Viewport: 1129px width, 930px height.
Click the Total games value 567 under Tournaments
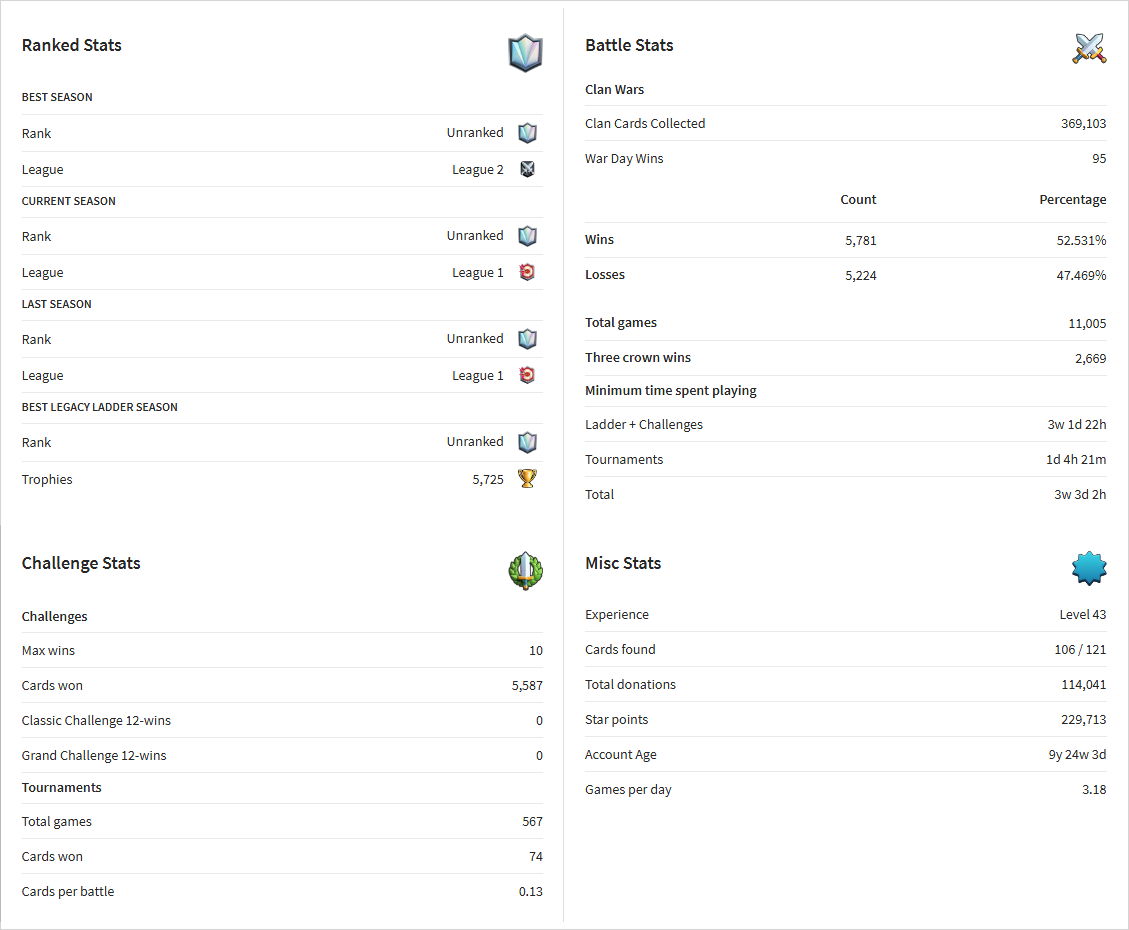point(532,821)
